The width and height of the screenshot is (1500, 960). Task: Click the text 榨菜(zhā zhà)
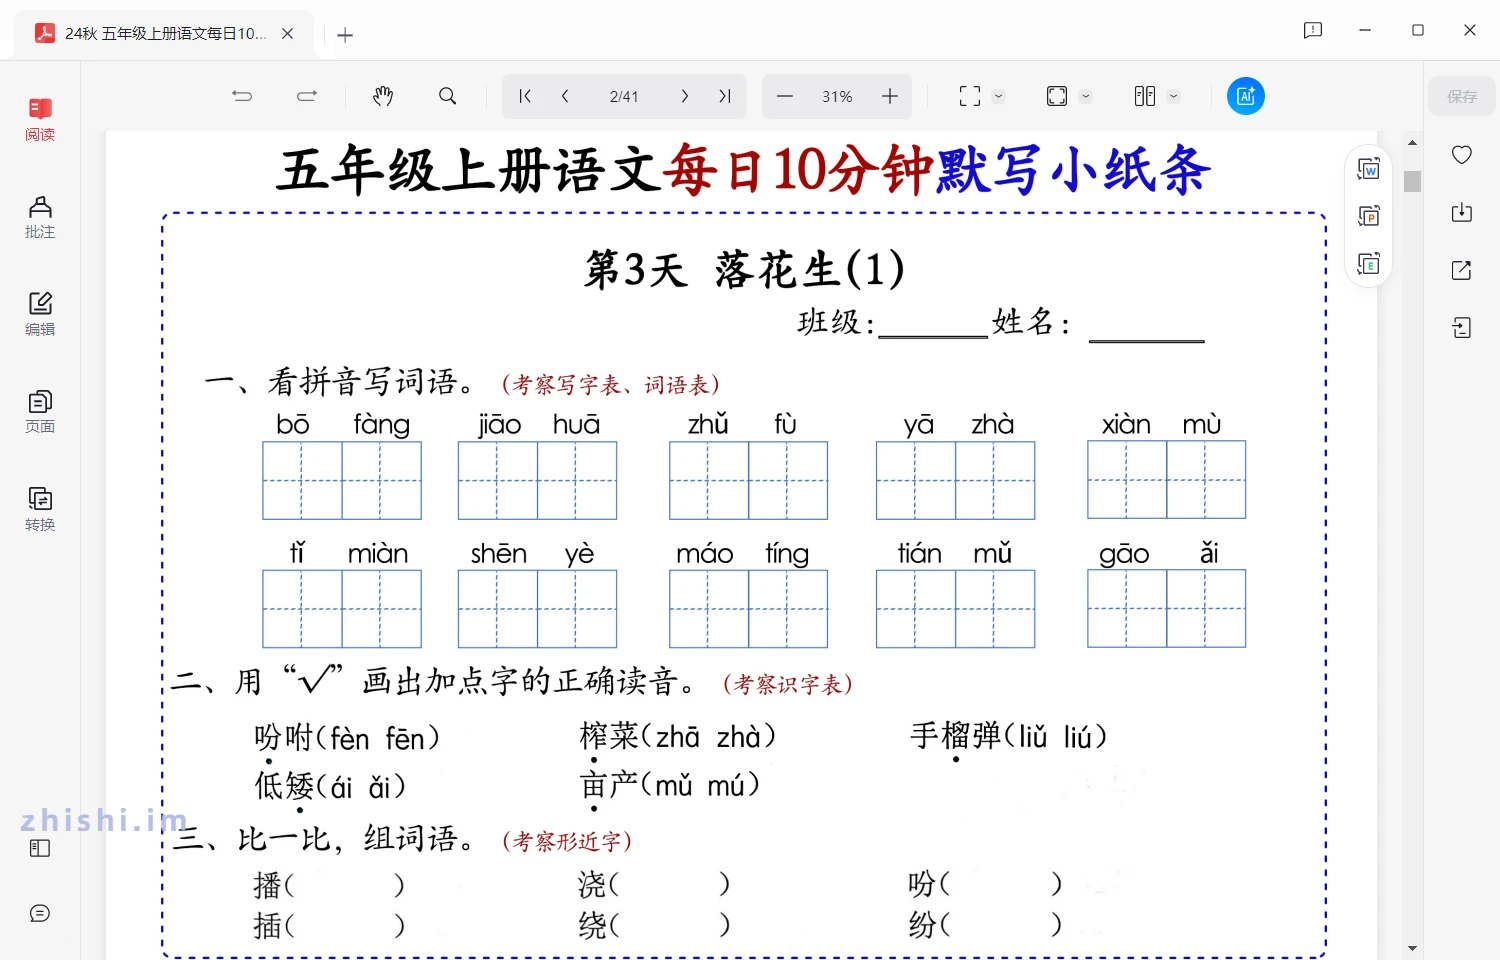pos(678,737)
